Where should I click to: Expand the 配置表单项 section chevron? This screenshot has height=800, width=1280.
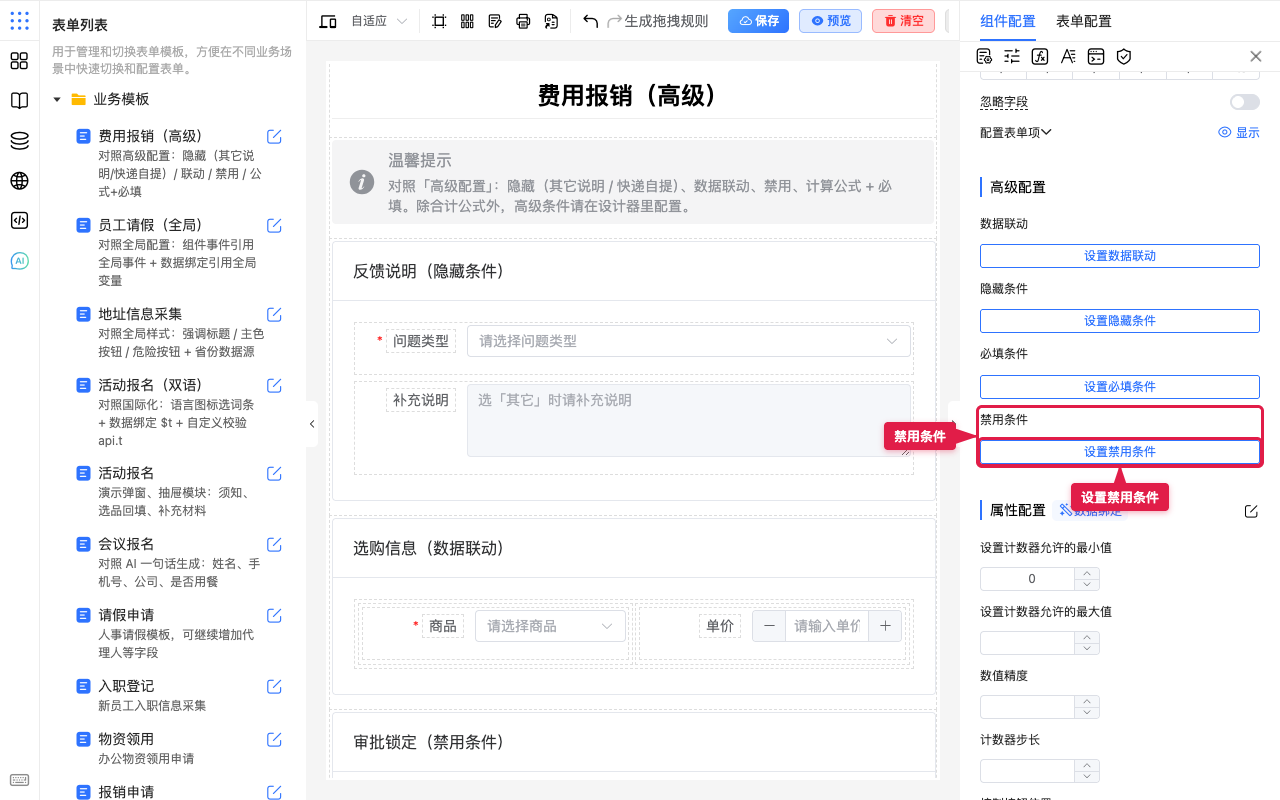point(1047,132)
